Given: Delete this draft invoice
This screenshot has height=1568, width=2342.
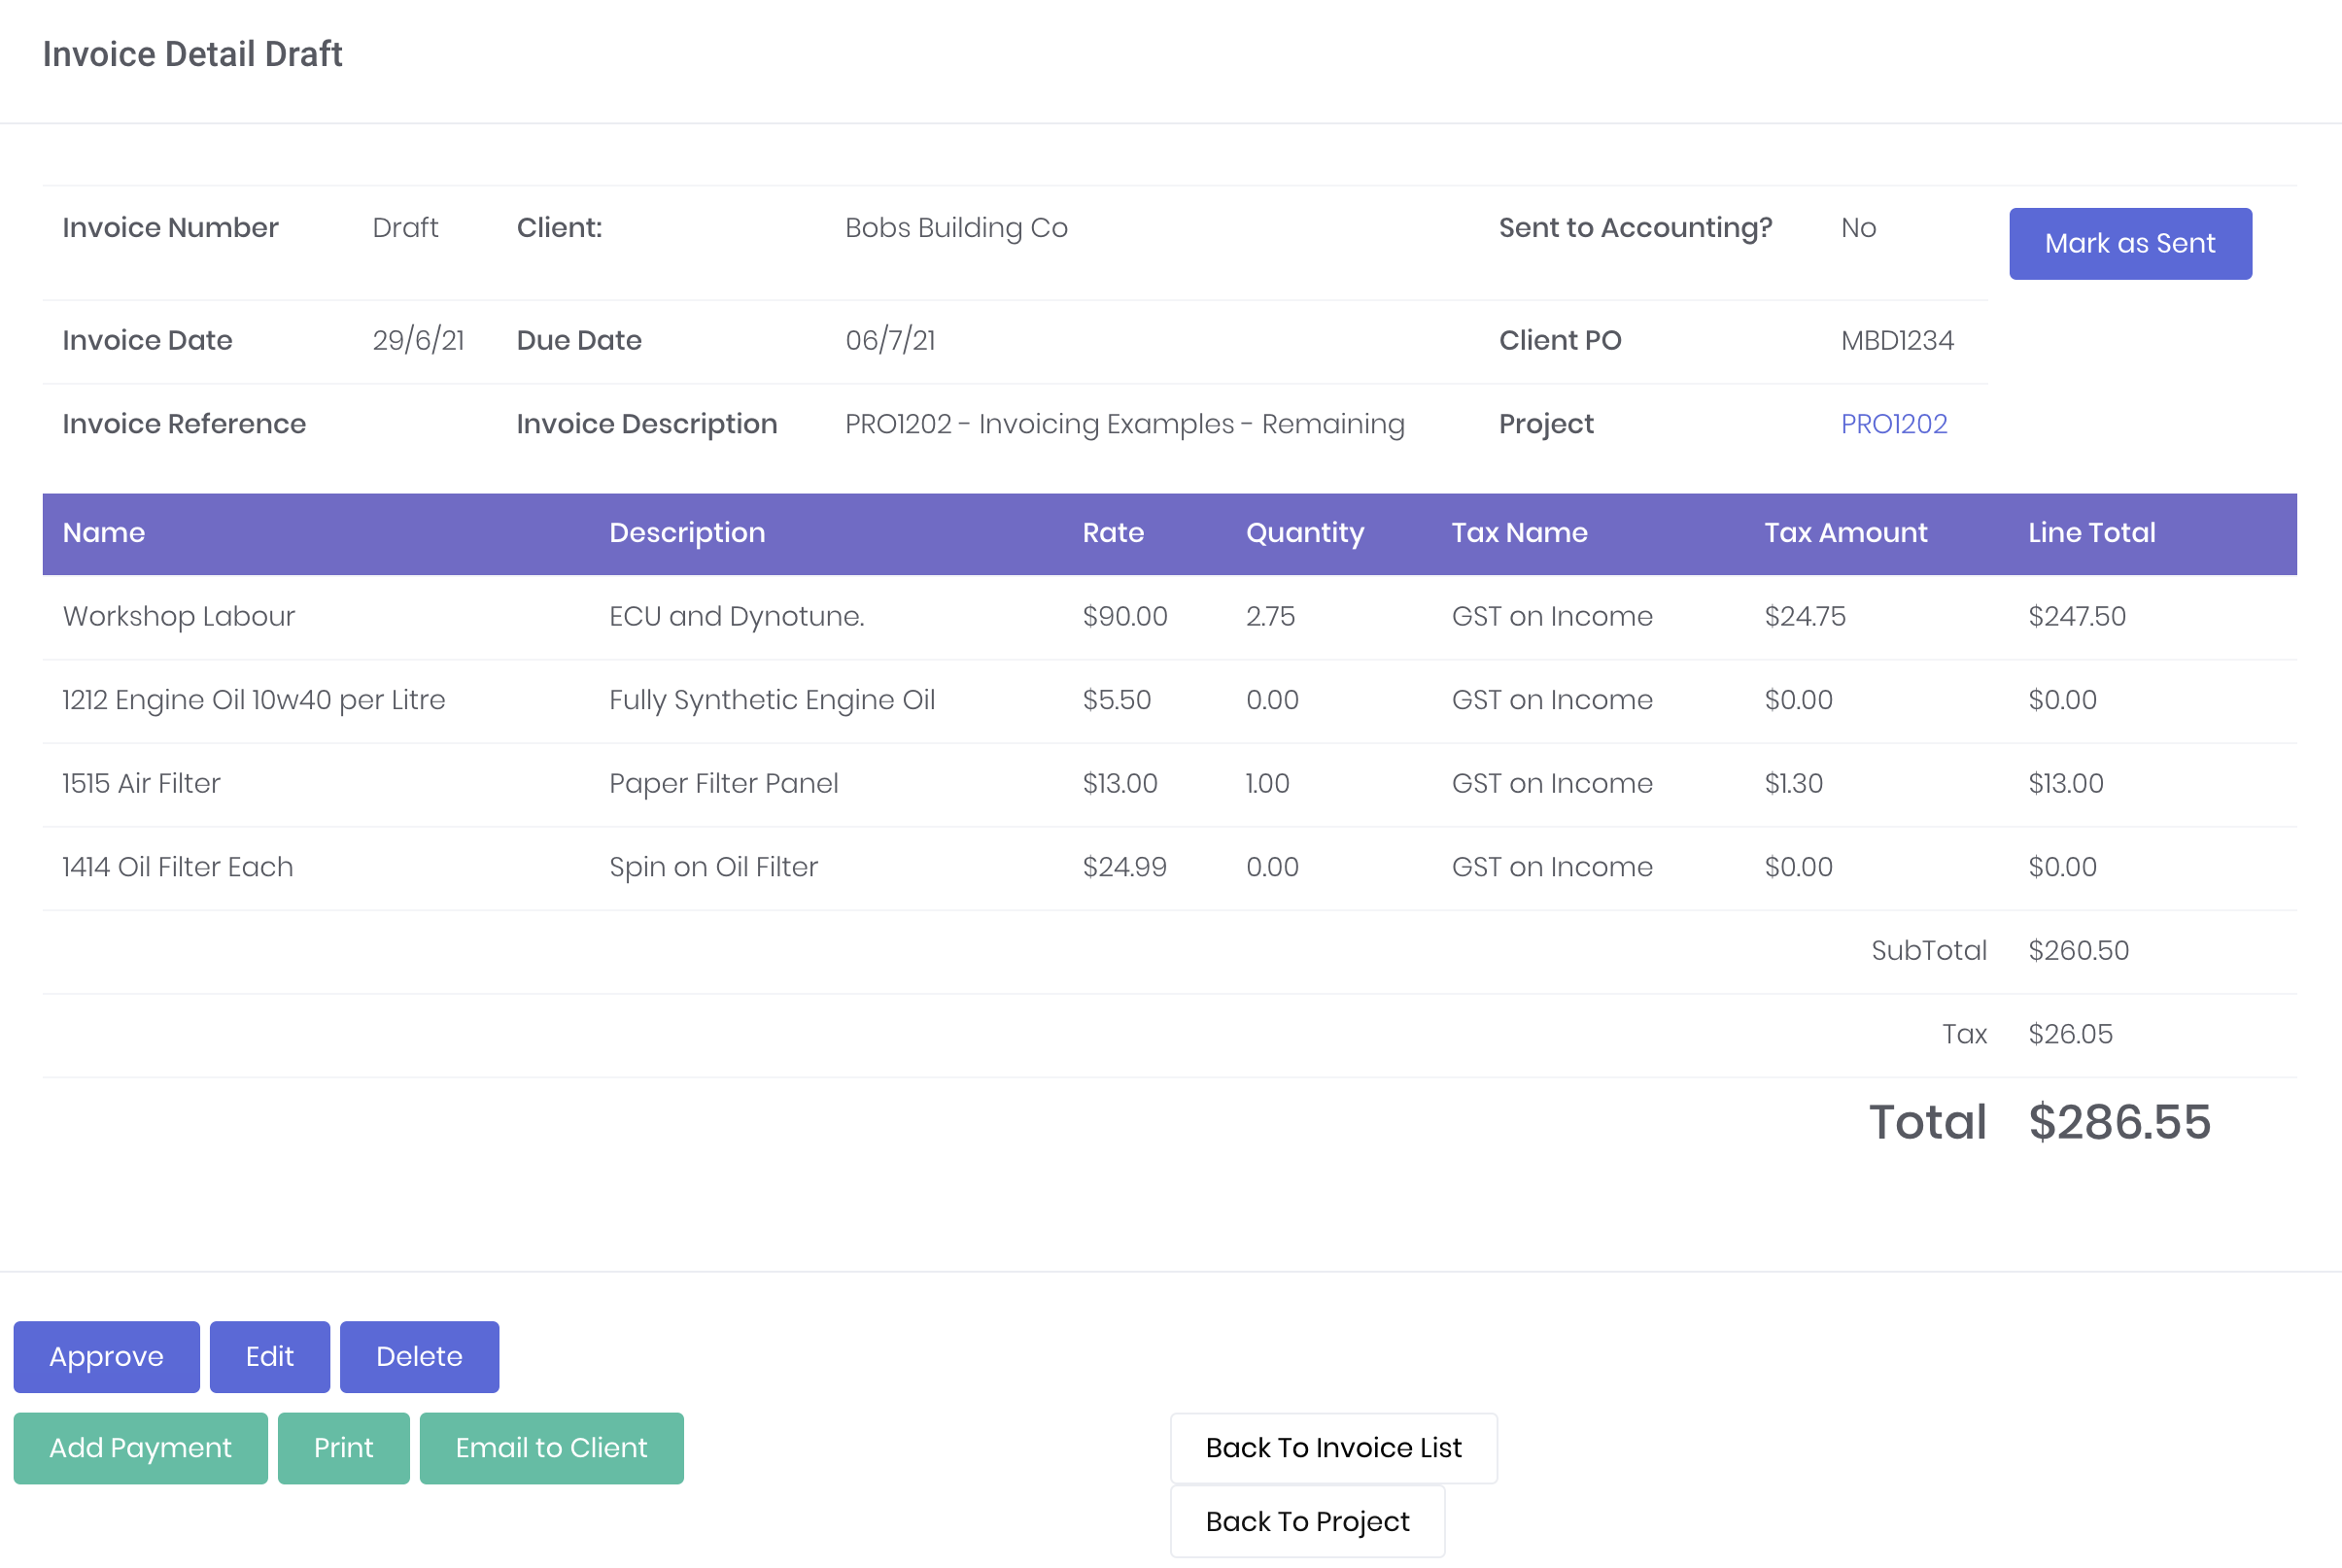Looking at the screenshot, I should pyautogui.click(x=419, y=1356).
